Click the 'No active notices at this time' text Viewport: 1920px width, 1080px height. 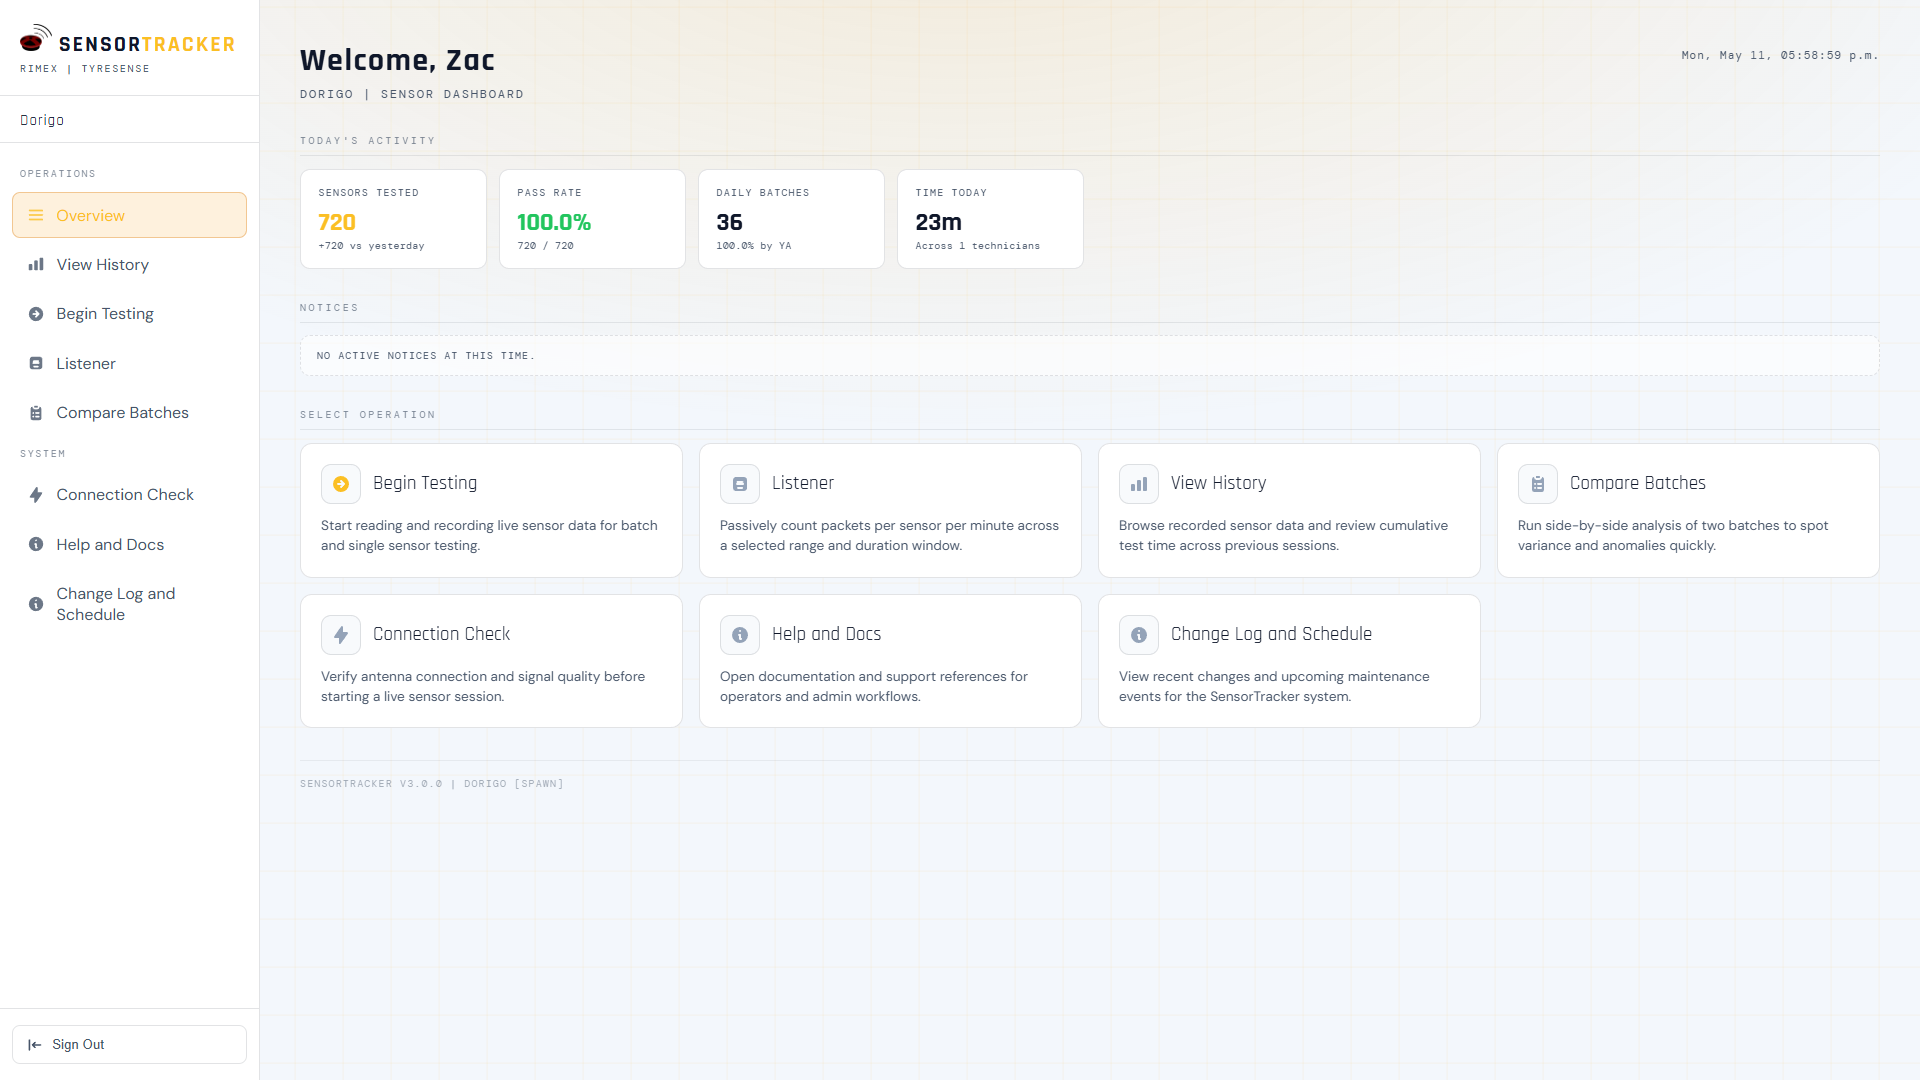[x=426, y=356]
